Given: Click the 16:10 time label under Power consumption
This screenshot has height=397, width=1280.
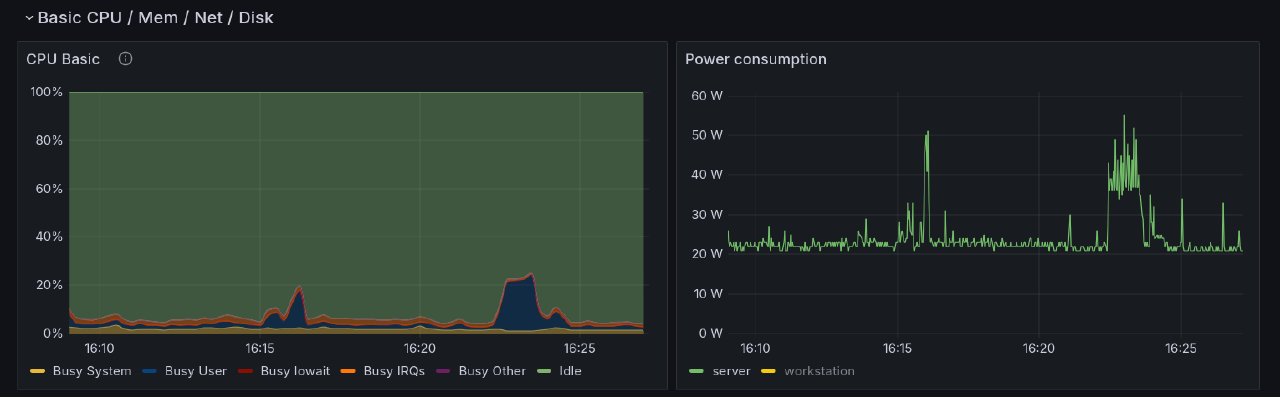Looking at the screenshot, I should click(x=756, y=349).
